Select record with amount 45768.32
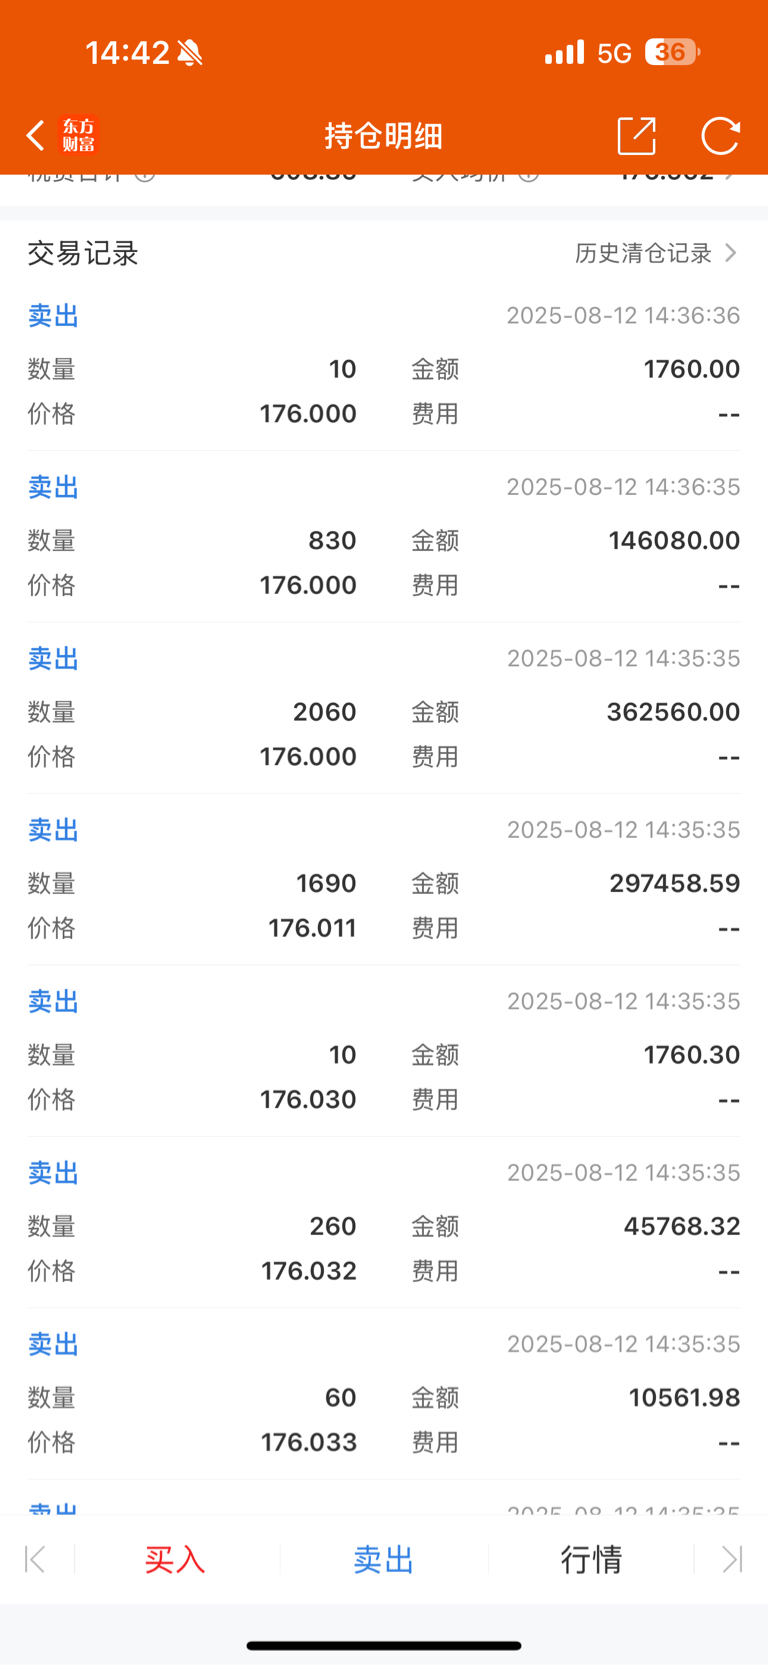768x1665 pixels. pos(384,1223)
